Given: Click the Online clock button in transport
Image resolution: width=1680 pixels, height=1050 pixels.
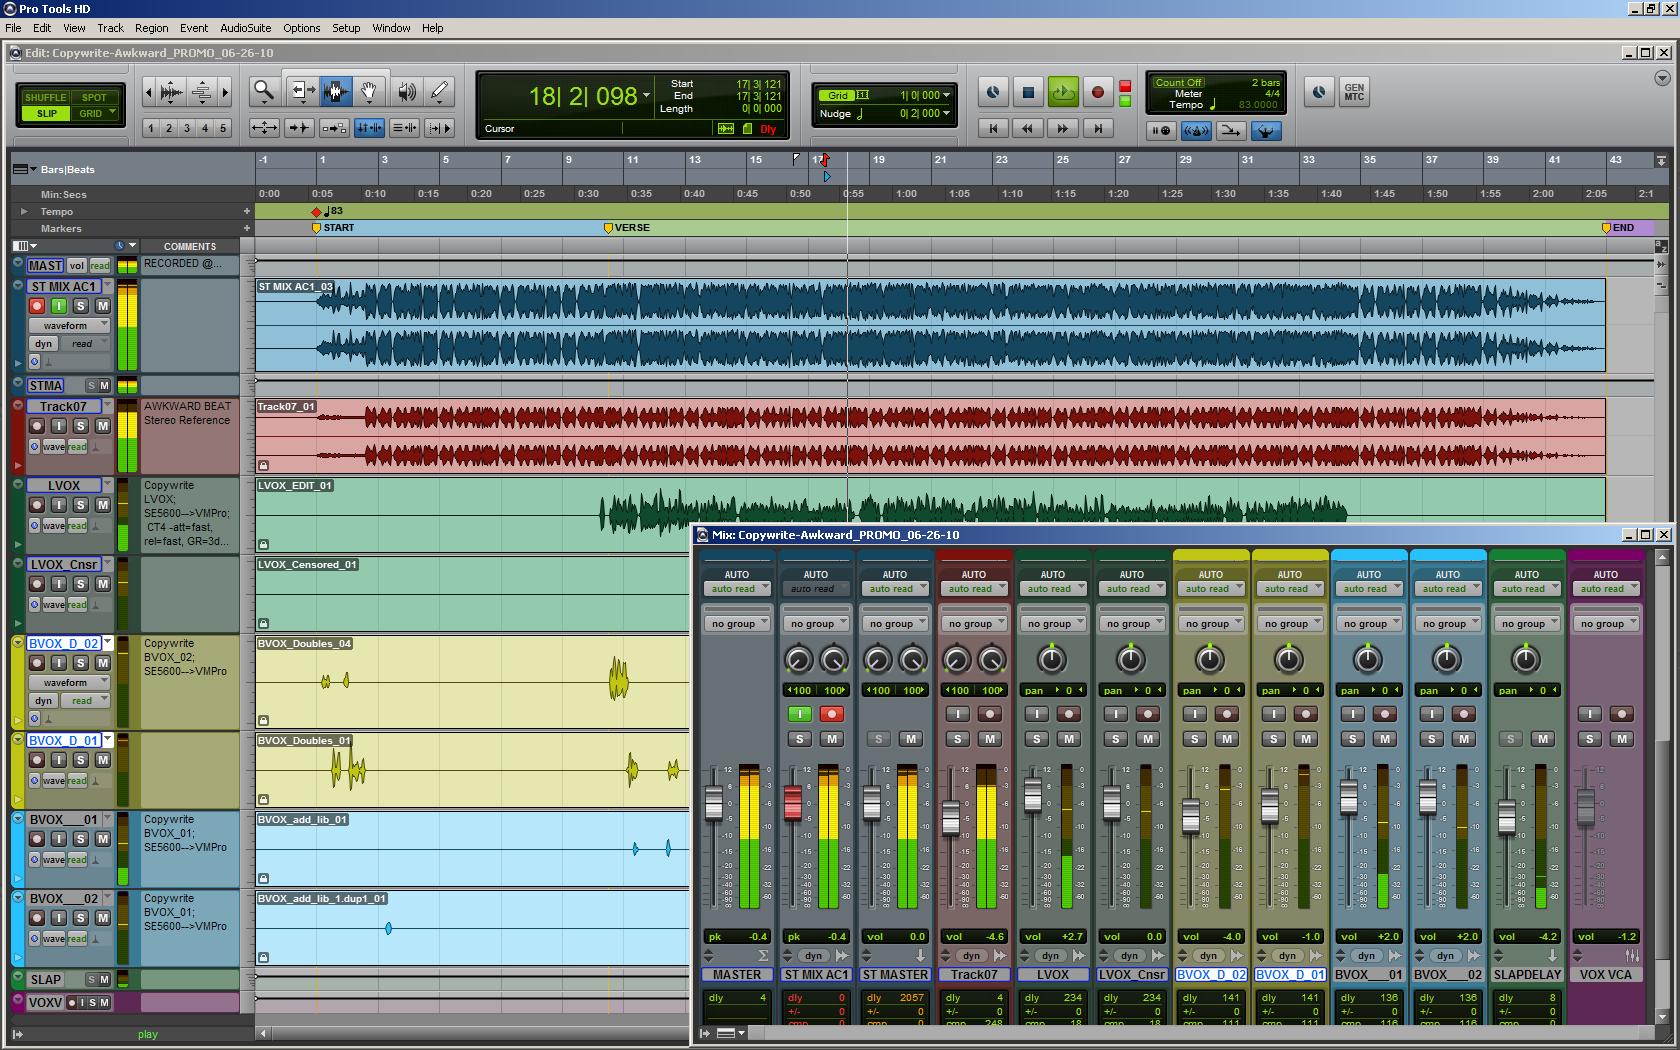Looking at the screenshot, I should tap(993, 93).
